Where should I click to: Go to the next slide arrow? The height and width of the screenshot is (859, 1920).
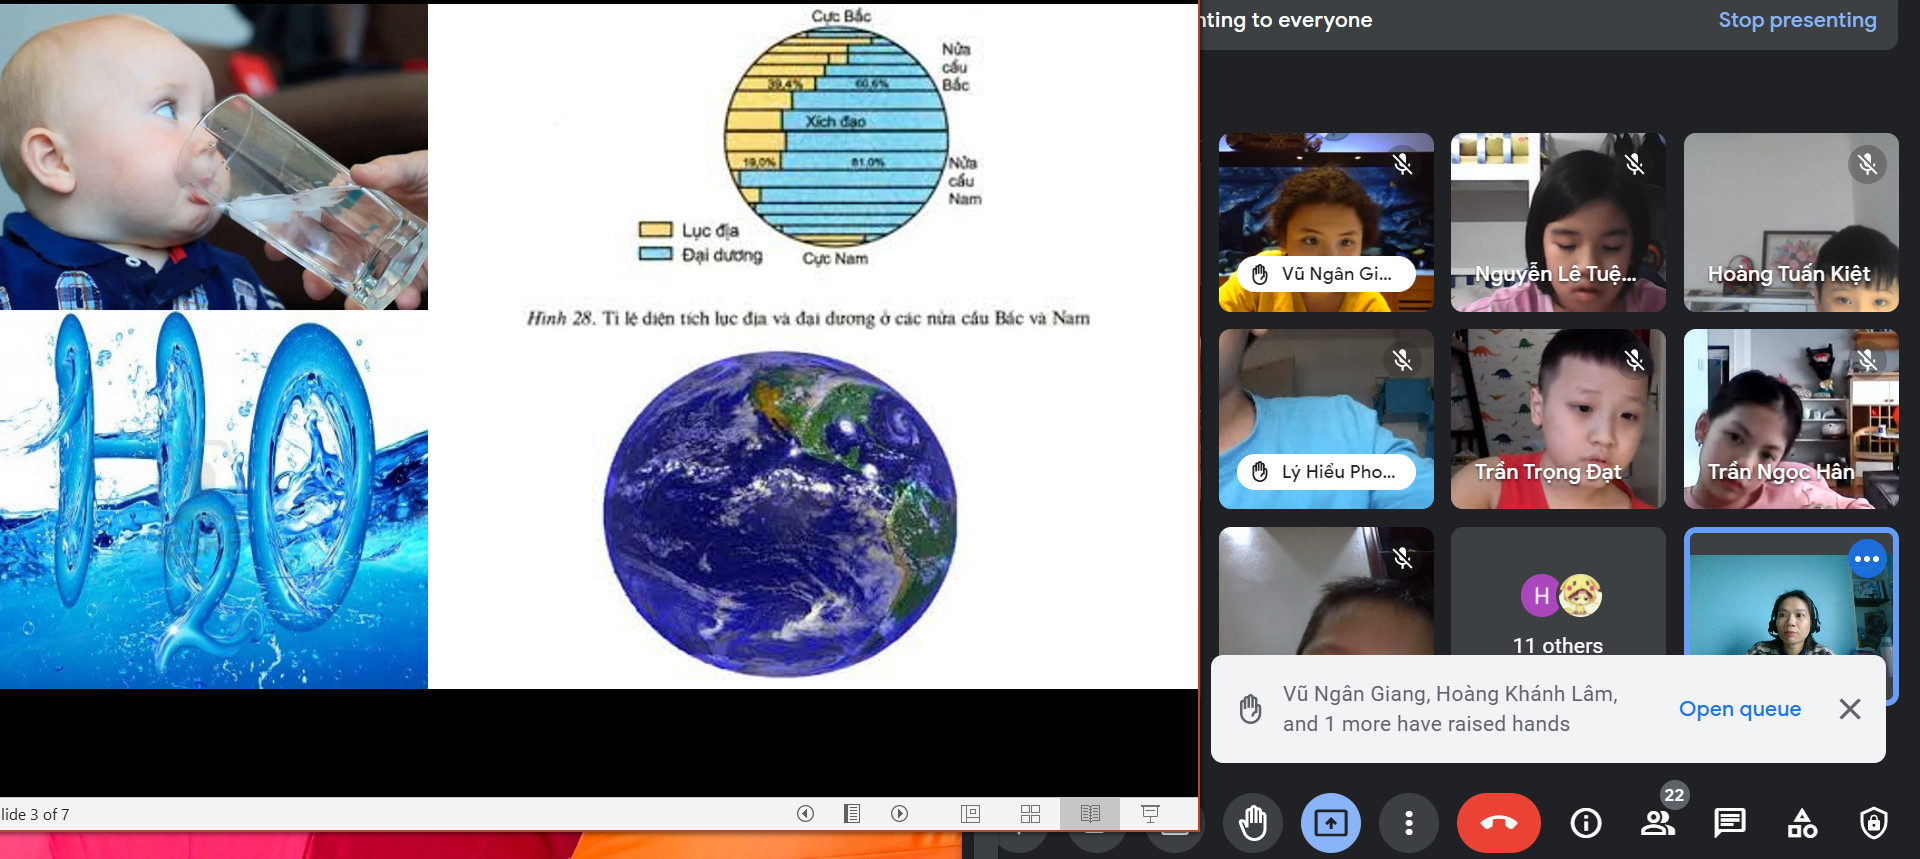[x=900, y=814]
